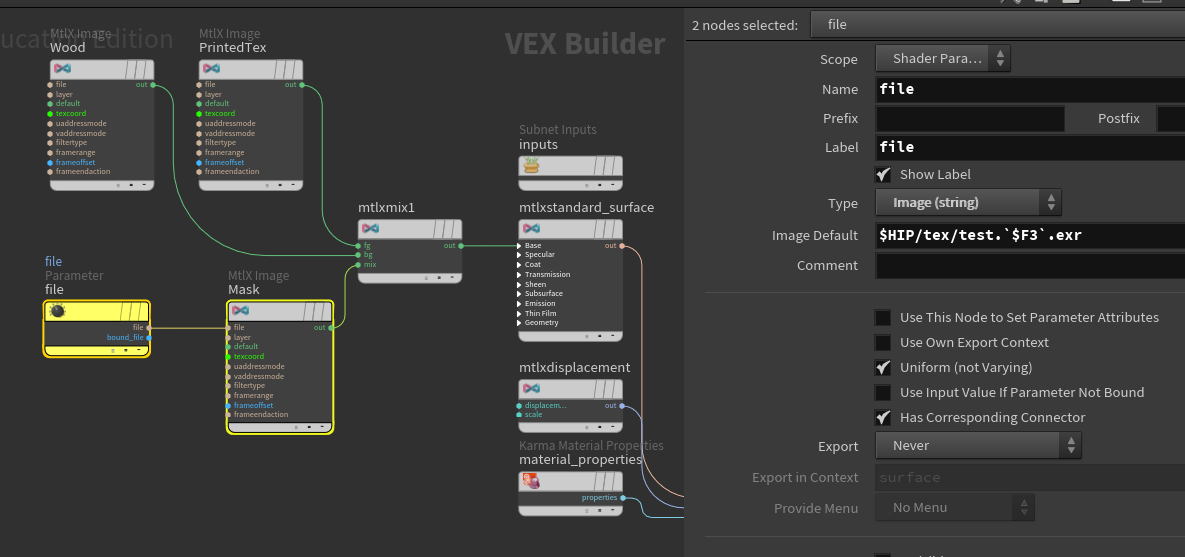
Task: Click the Mask node's out connector
Action: tap(333, 327)
